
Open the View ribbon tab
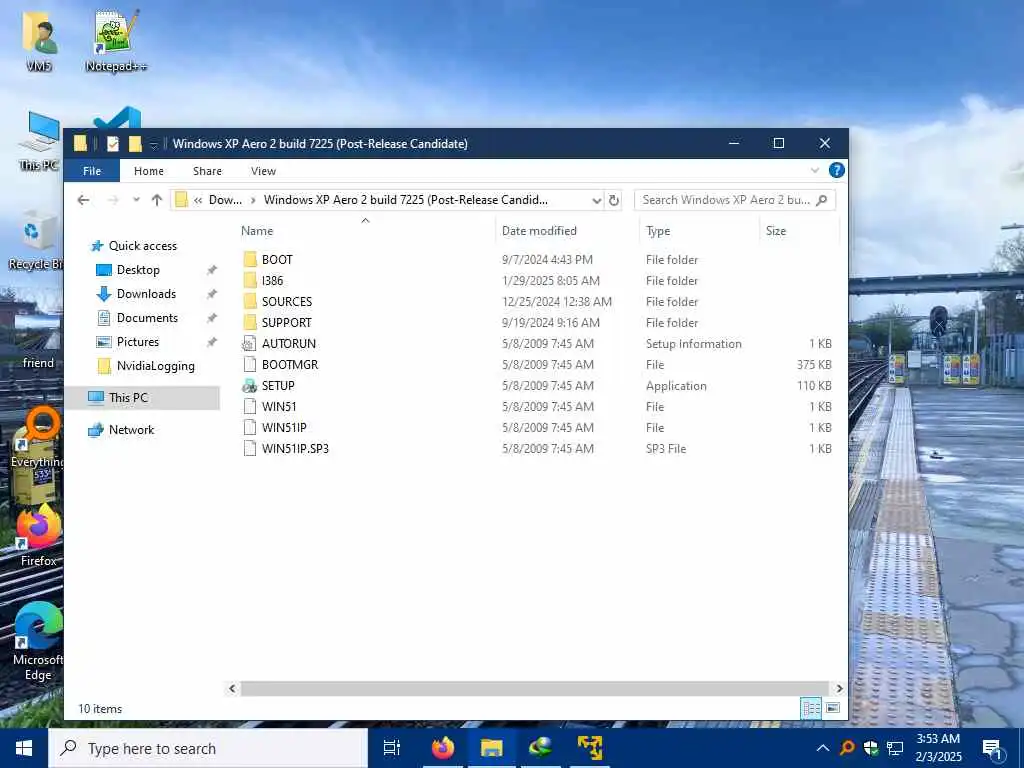[263, 171]
